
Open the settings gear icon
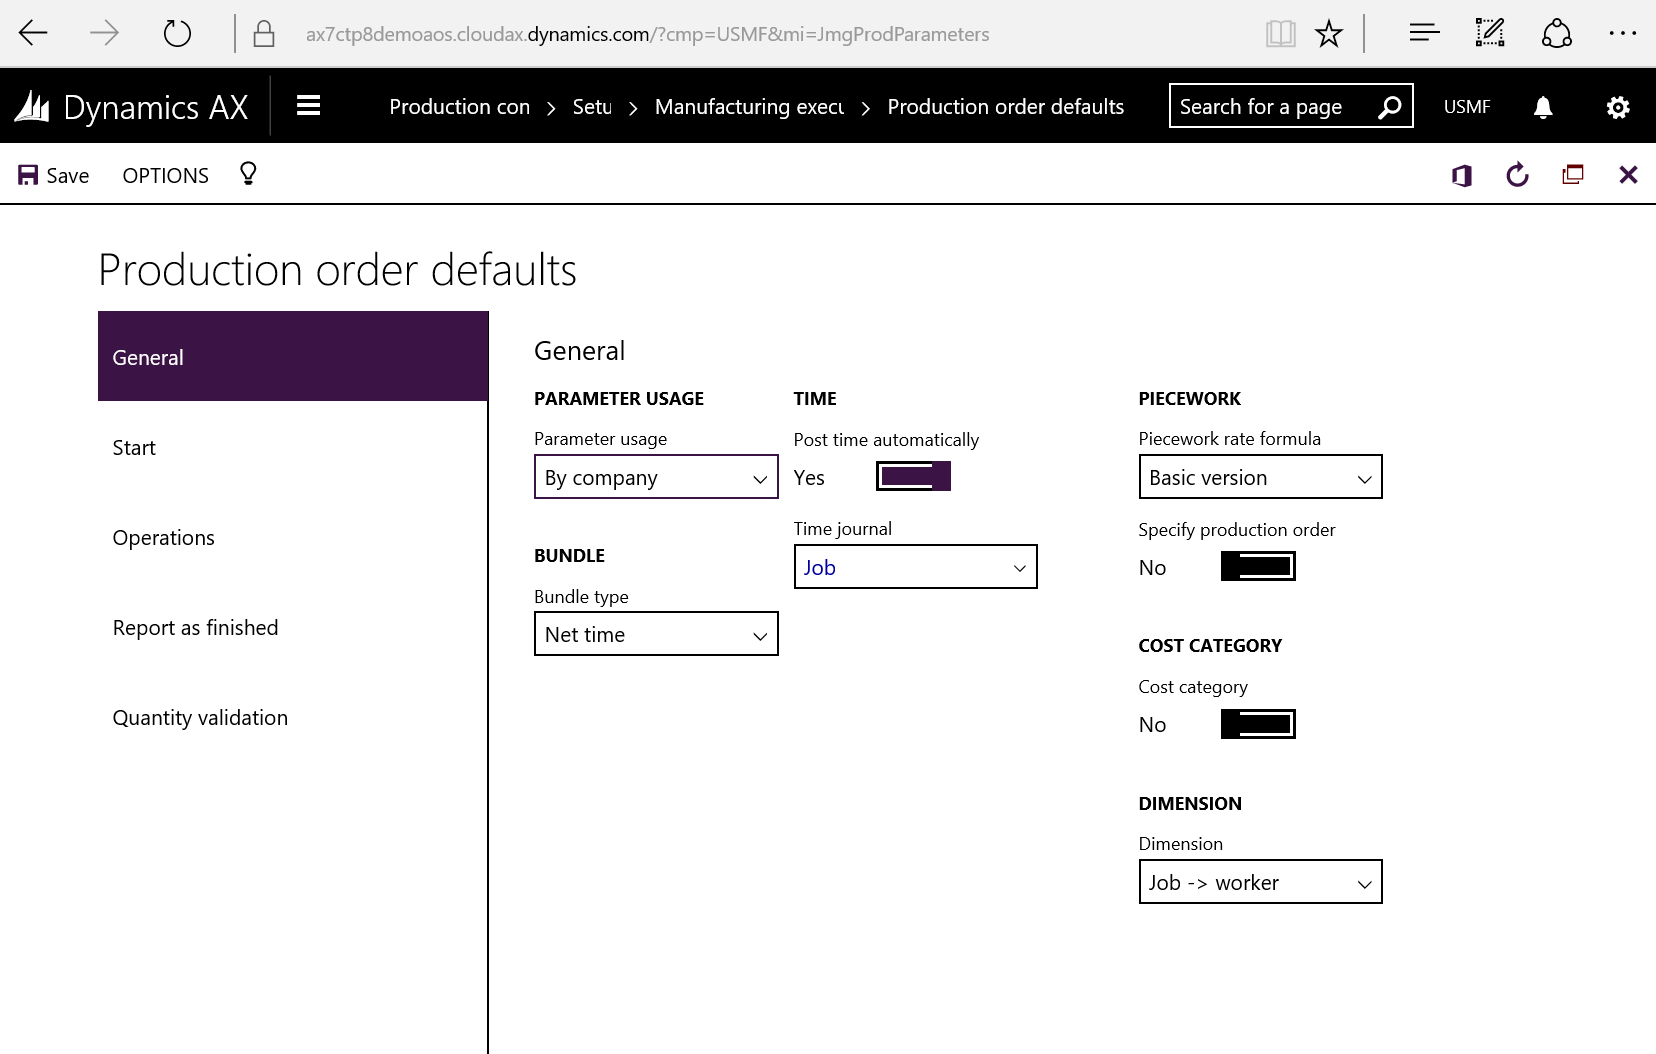tap(1617, 107)
